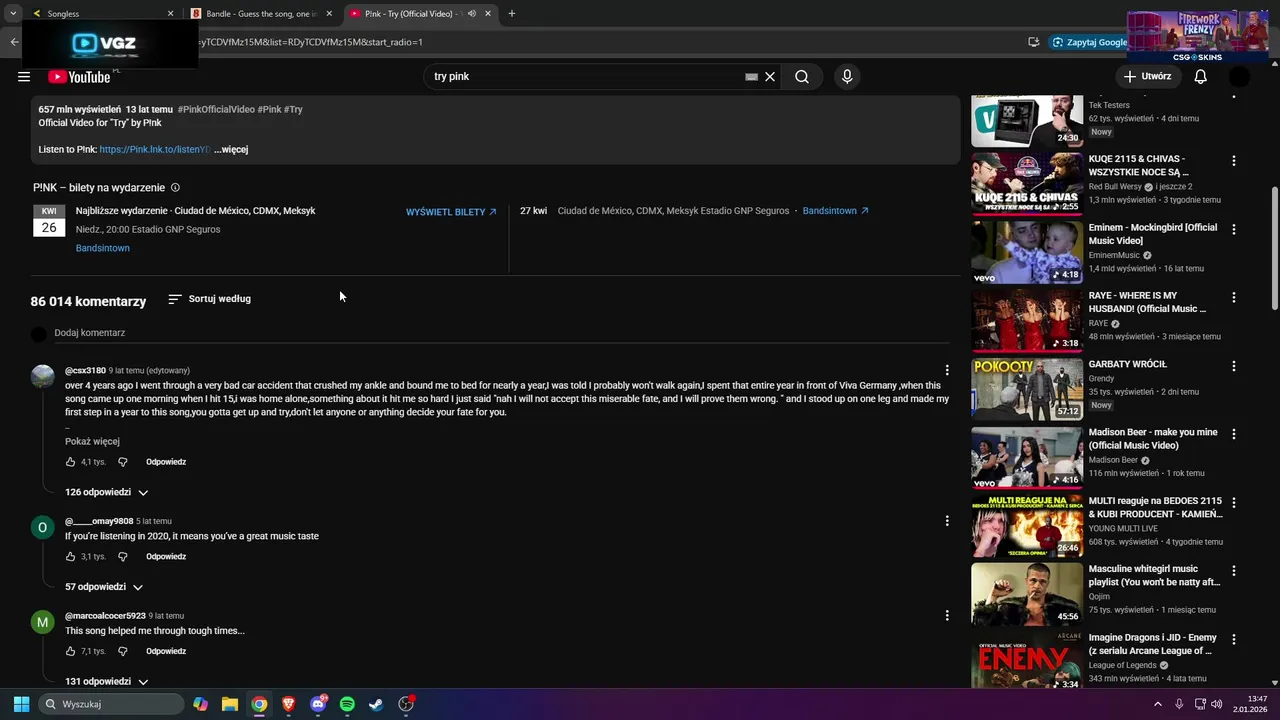Click the info icon next to bilety na wydarzenie
Screen dimensions: 1280x720
[175, 188]
